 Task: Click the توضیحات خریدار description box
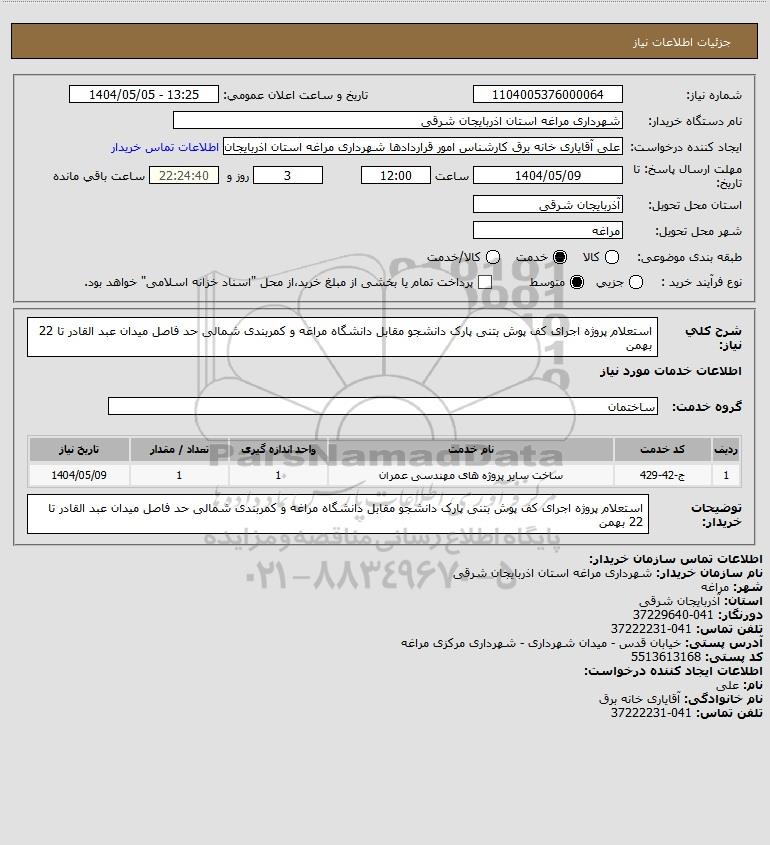point(338,515)
